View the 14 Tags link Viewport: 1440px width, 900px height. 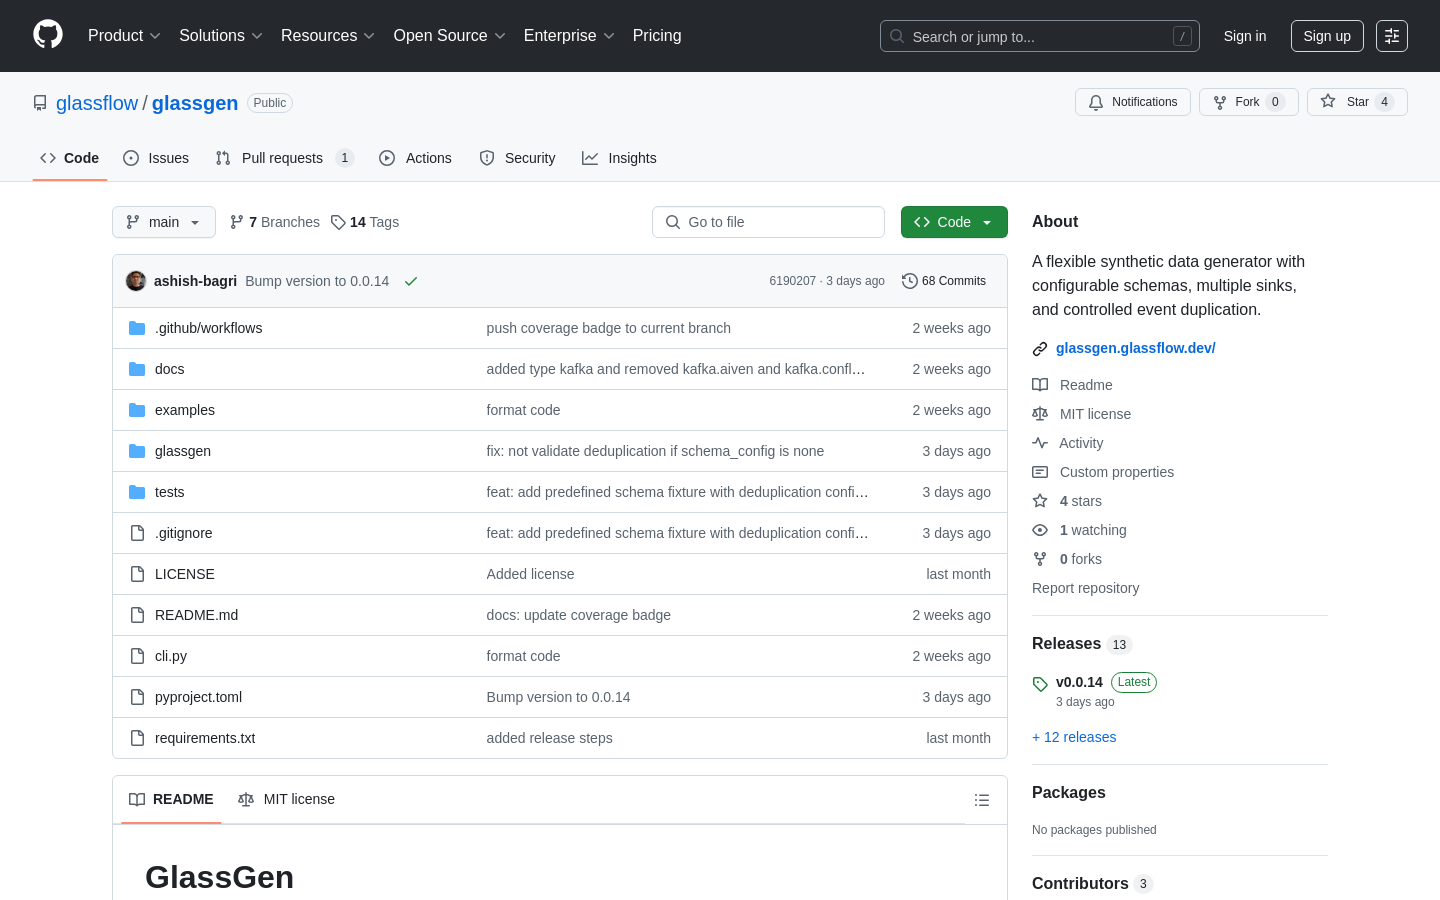[365, 222]
